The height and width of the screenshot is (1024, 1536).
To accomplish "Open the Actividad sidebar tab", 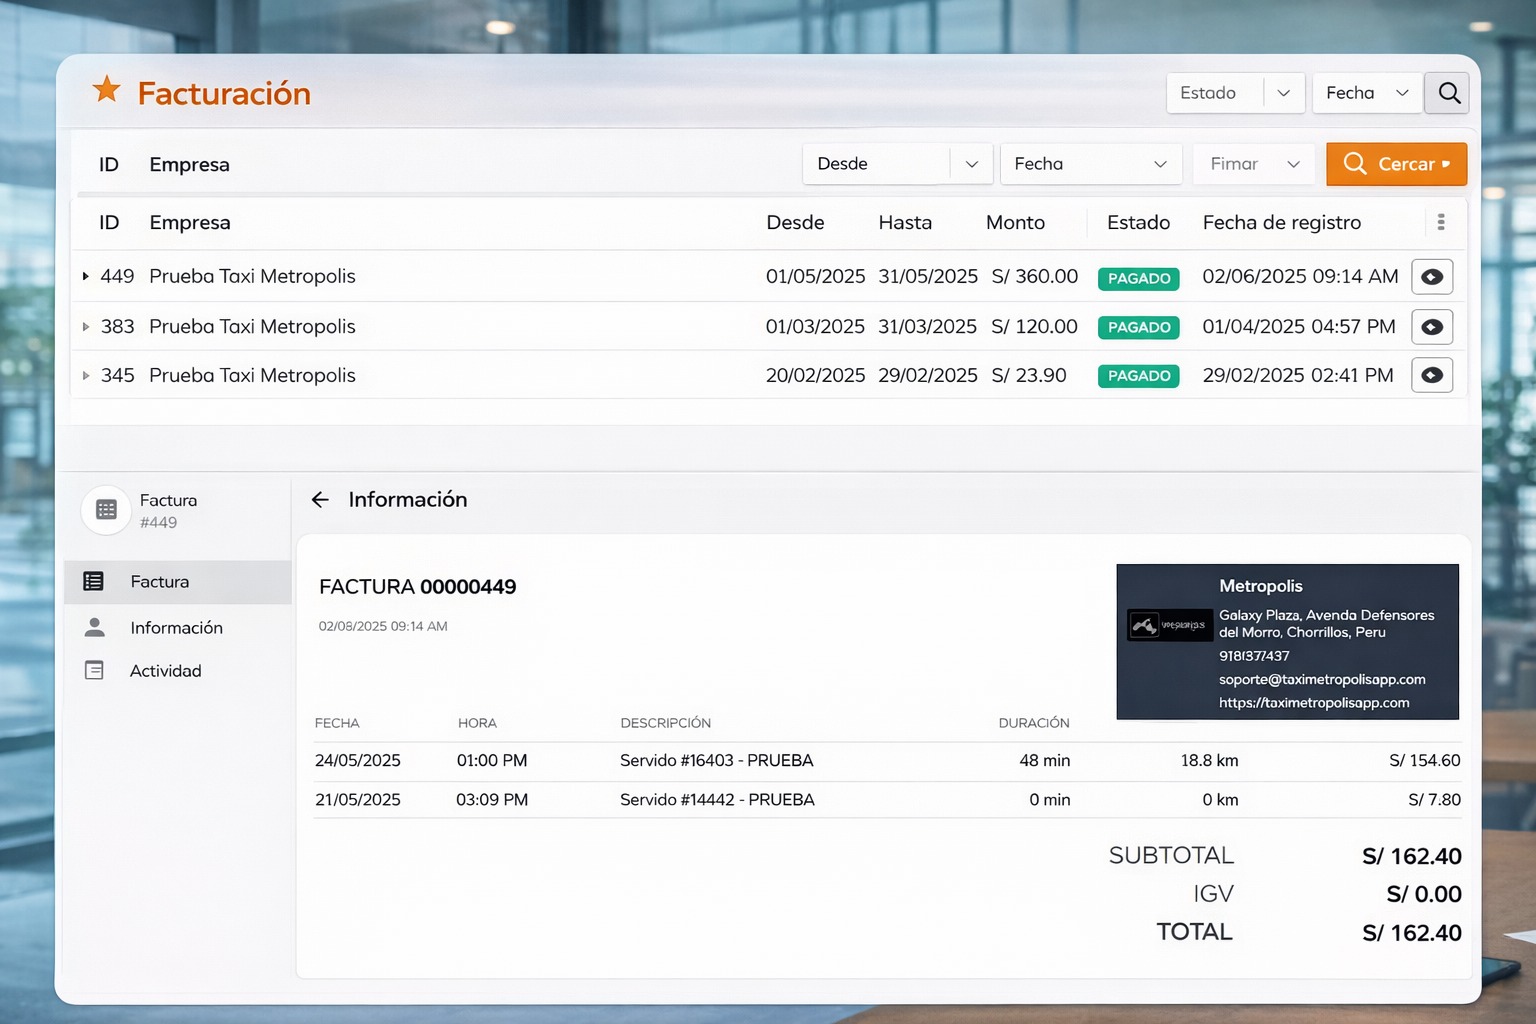I will 166,671.
